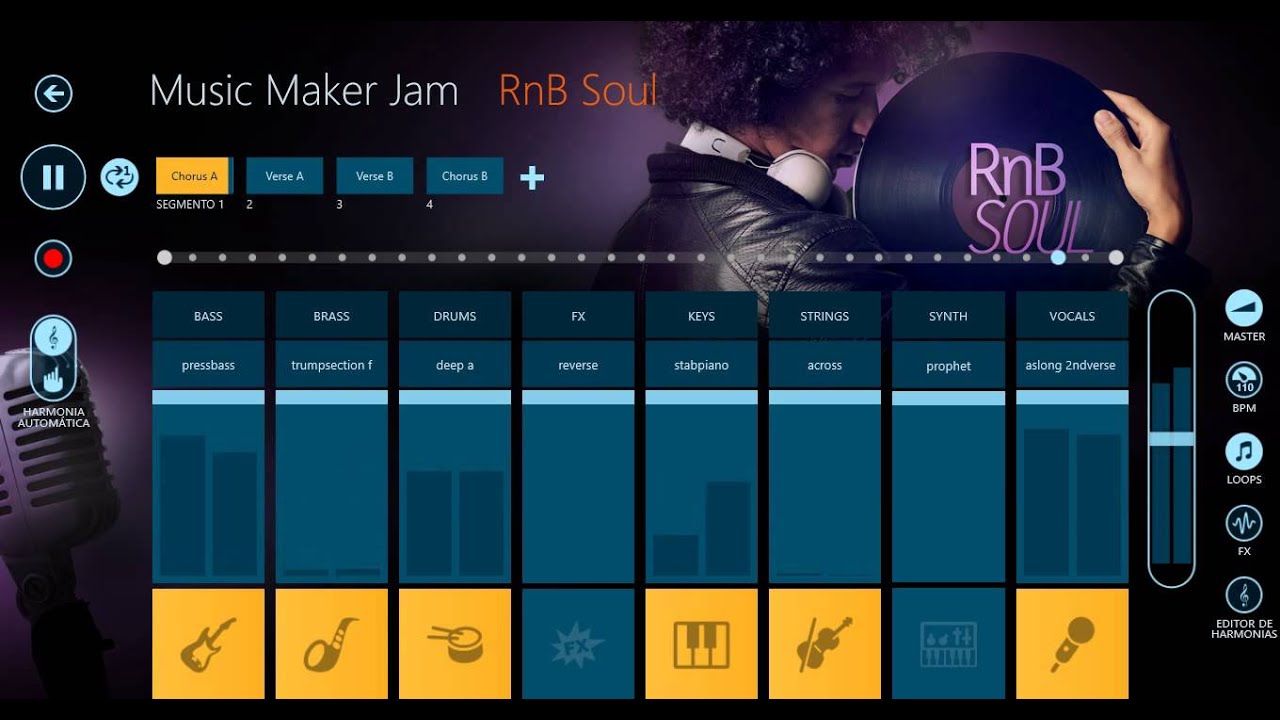The width and height of the screenshot is (1280, 720).
Task: Open the BPM tempo setting
Action: (x=1244, y=380)
